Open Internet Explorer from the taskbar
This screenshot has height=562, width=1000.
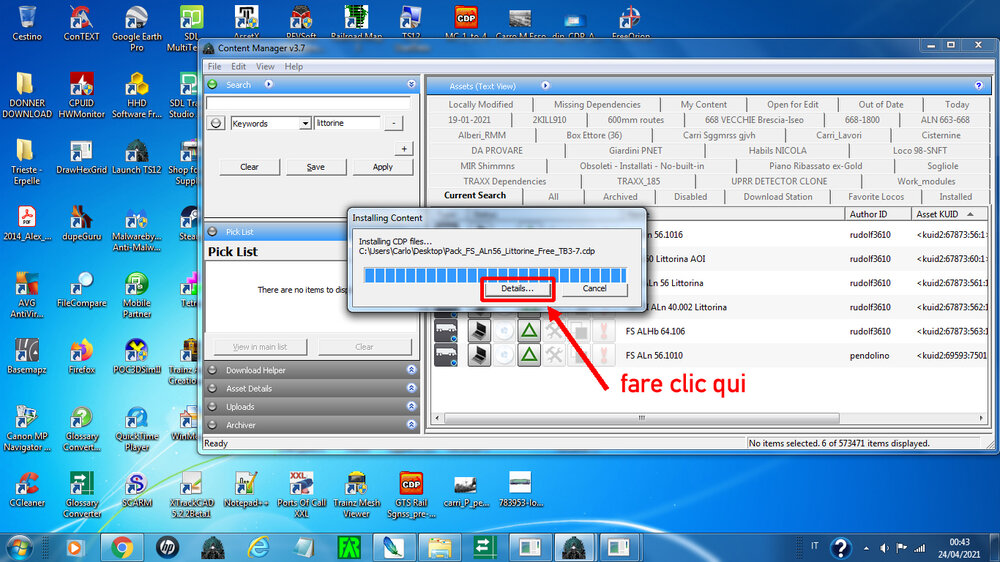(x=258, y=547)
